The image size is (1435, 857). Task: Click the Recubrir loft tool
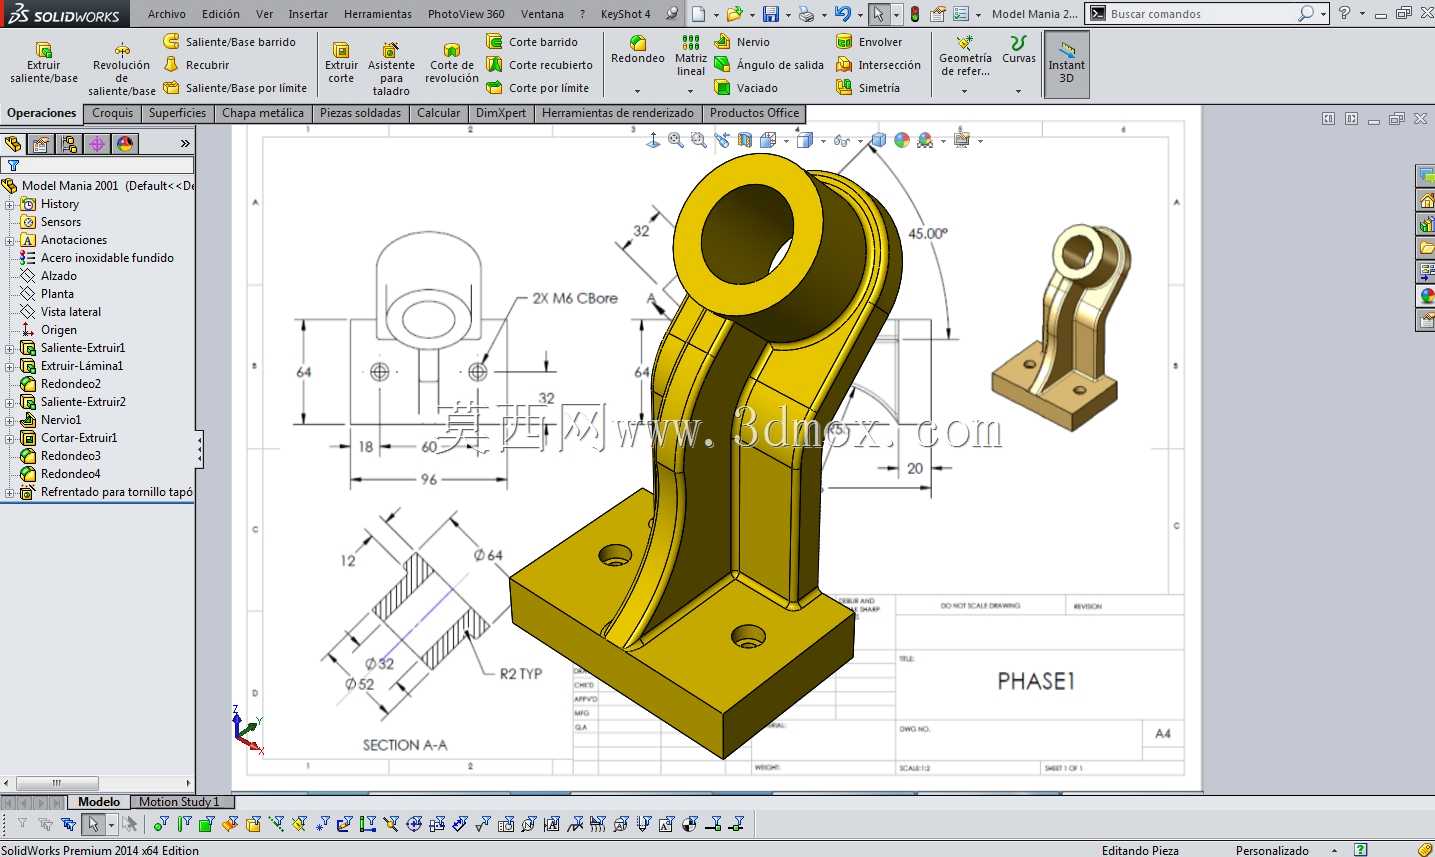pyautogui.click(x=197, y=65)
